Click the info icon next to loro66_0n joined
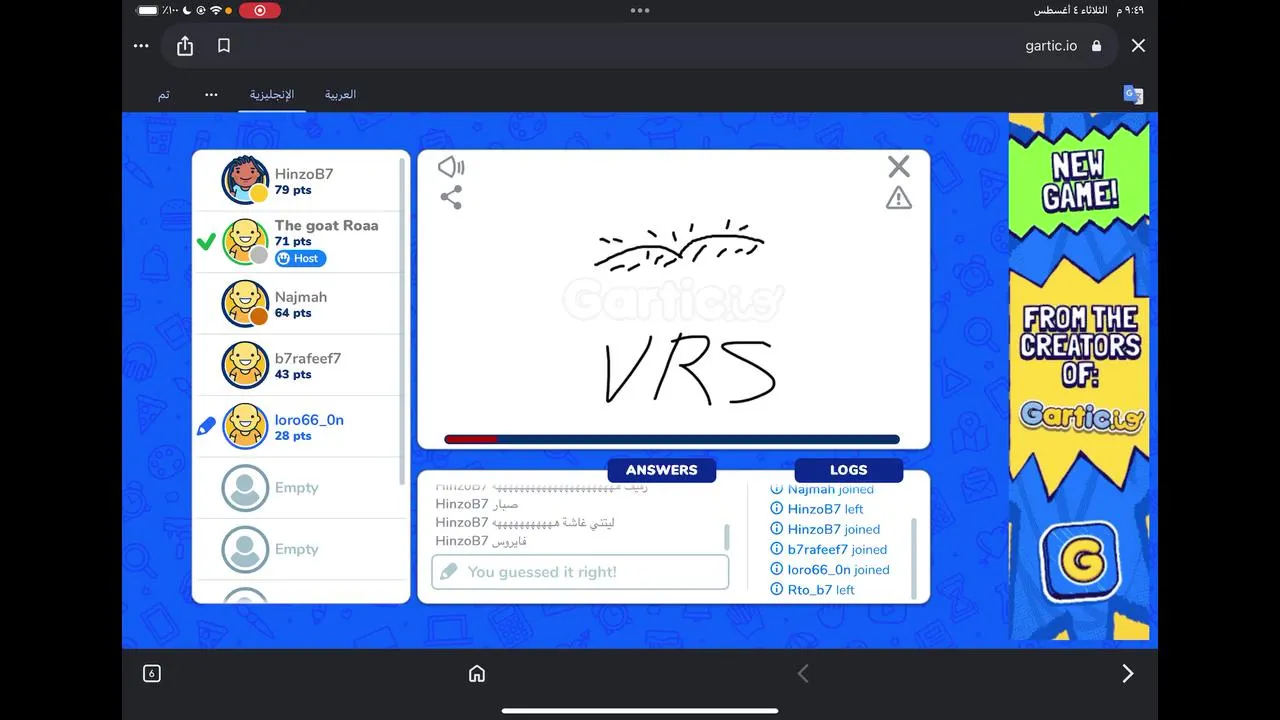 pos(777,569)
